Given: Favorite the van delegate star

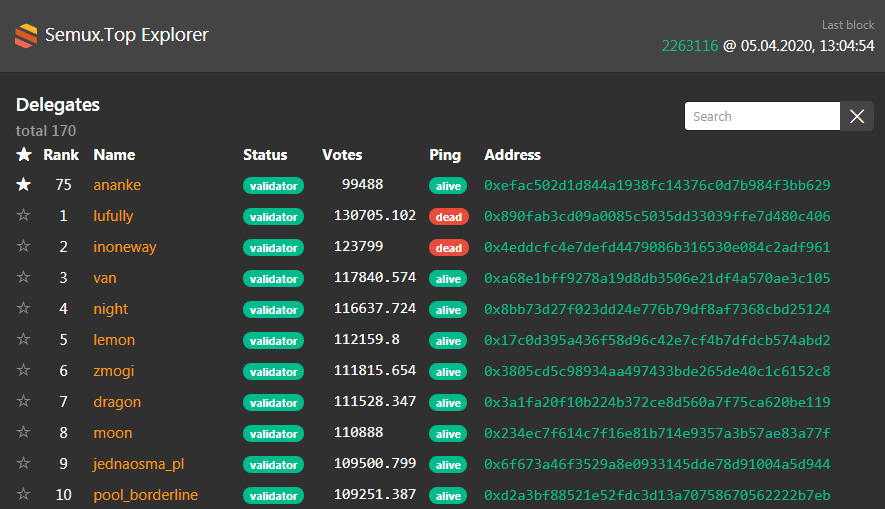Looking at the screenshot, I should click(24, 278).
